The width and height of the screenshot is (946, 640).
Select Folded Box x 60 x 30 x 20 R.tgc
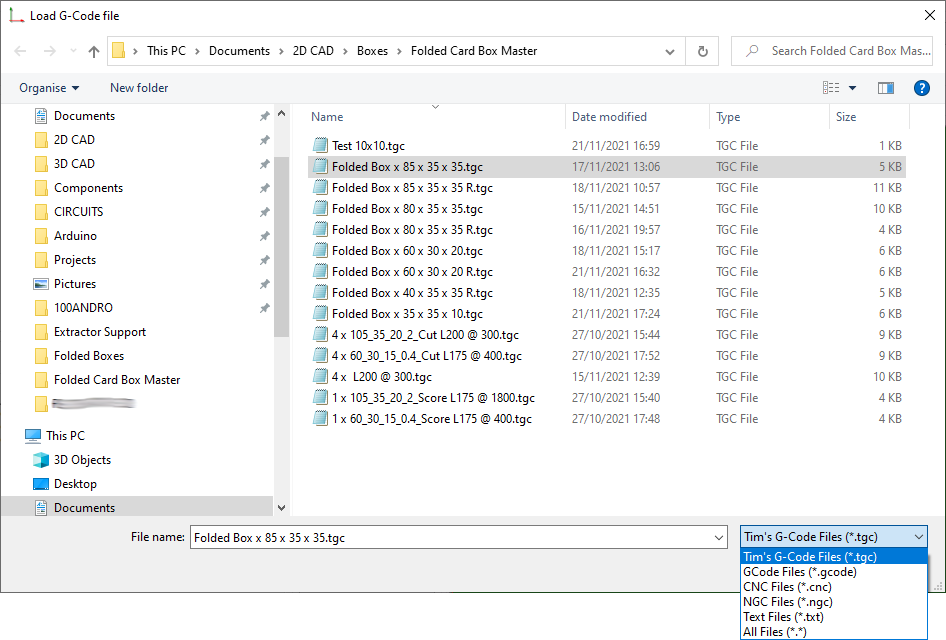tap(606, 271)
